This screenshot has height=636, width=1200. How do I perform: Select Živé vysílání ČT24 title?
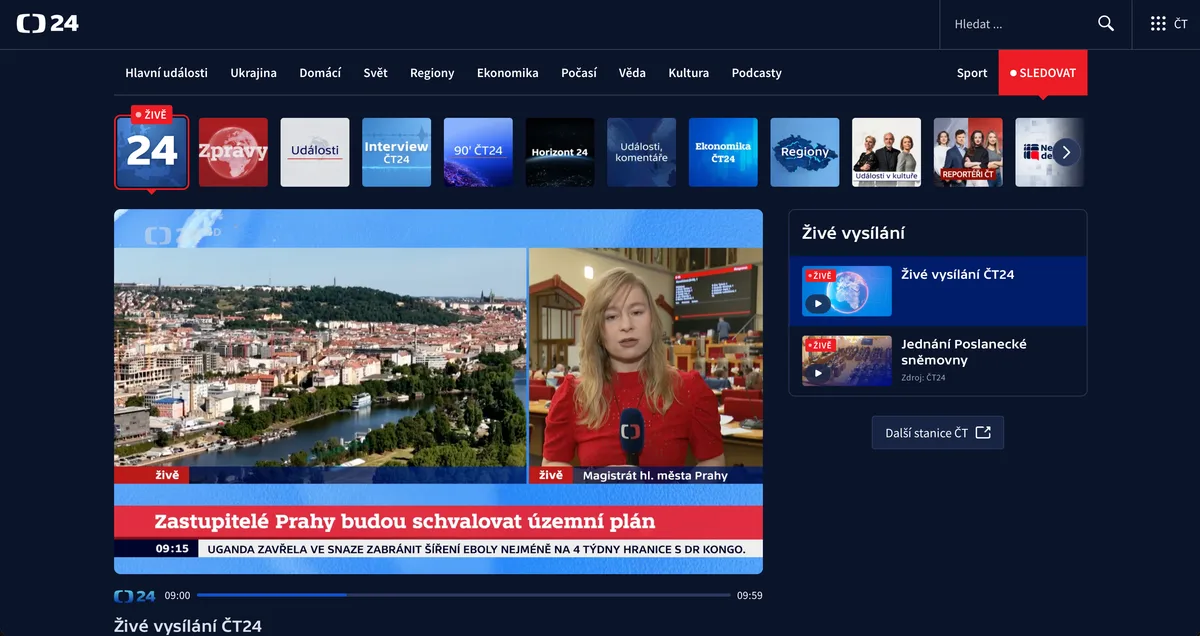tap(958, 274)
